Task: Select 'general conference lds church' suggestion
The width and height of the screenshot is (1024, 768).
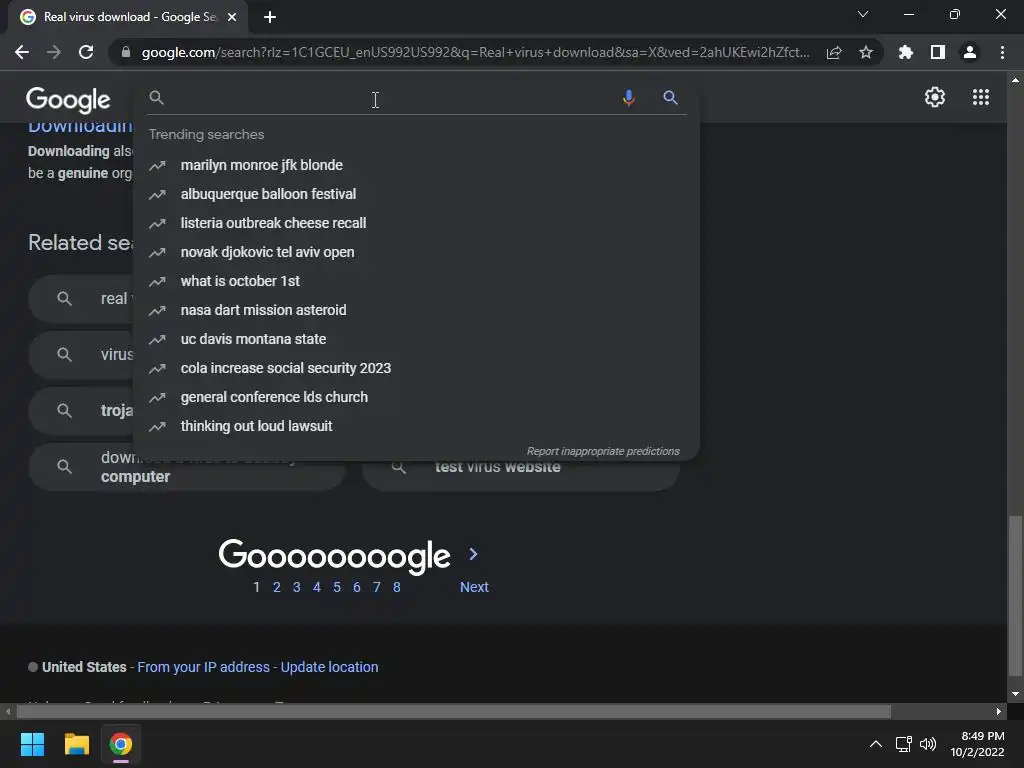Action: (x=274, y=397)
